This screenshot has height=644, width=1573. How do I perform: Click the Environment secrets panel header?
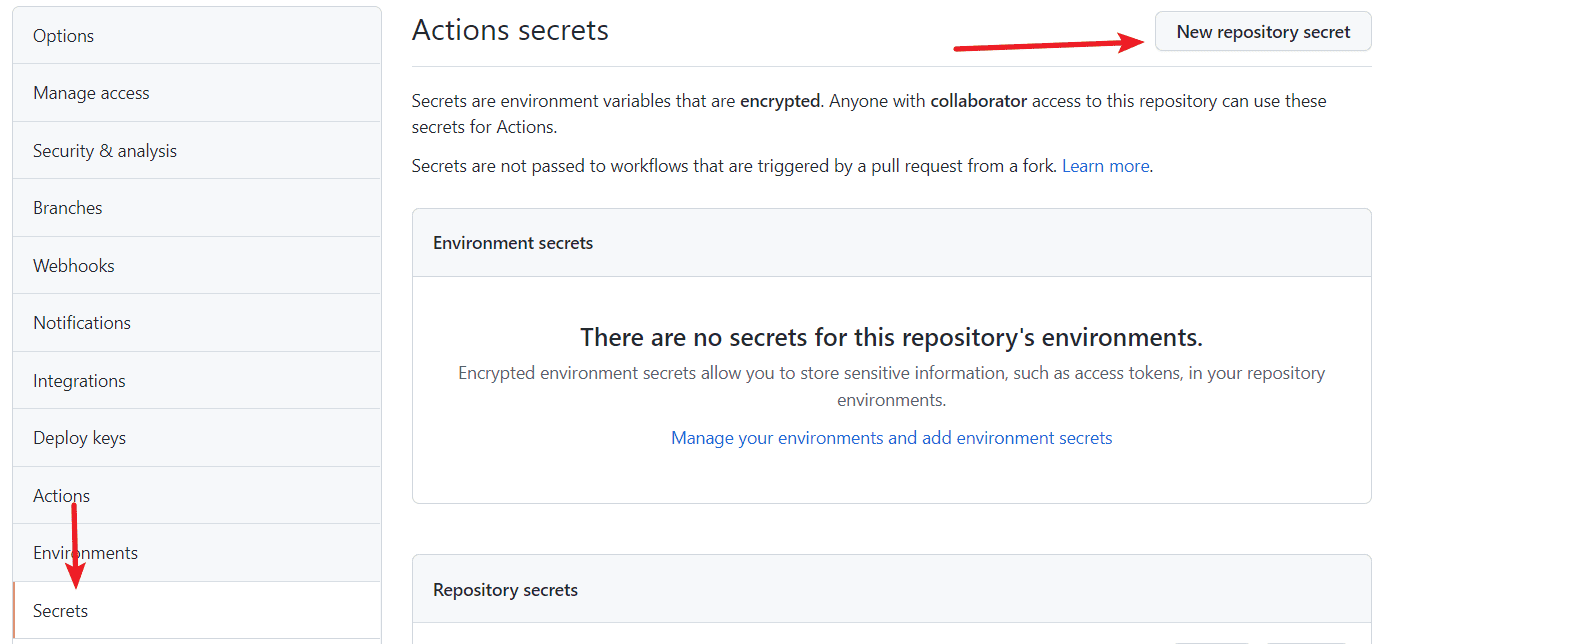[513, 242]
